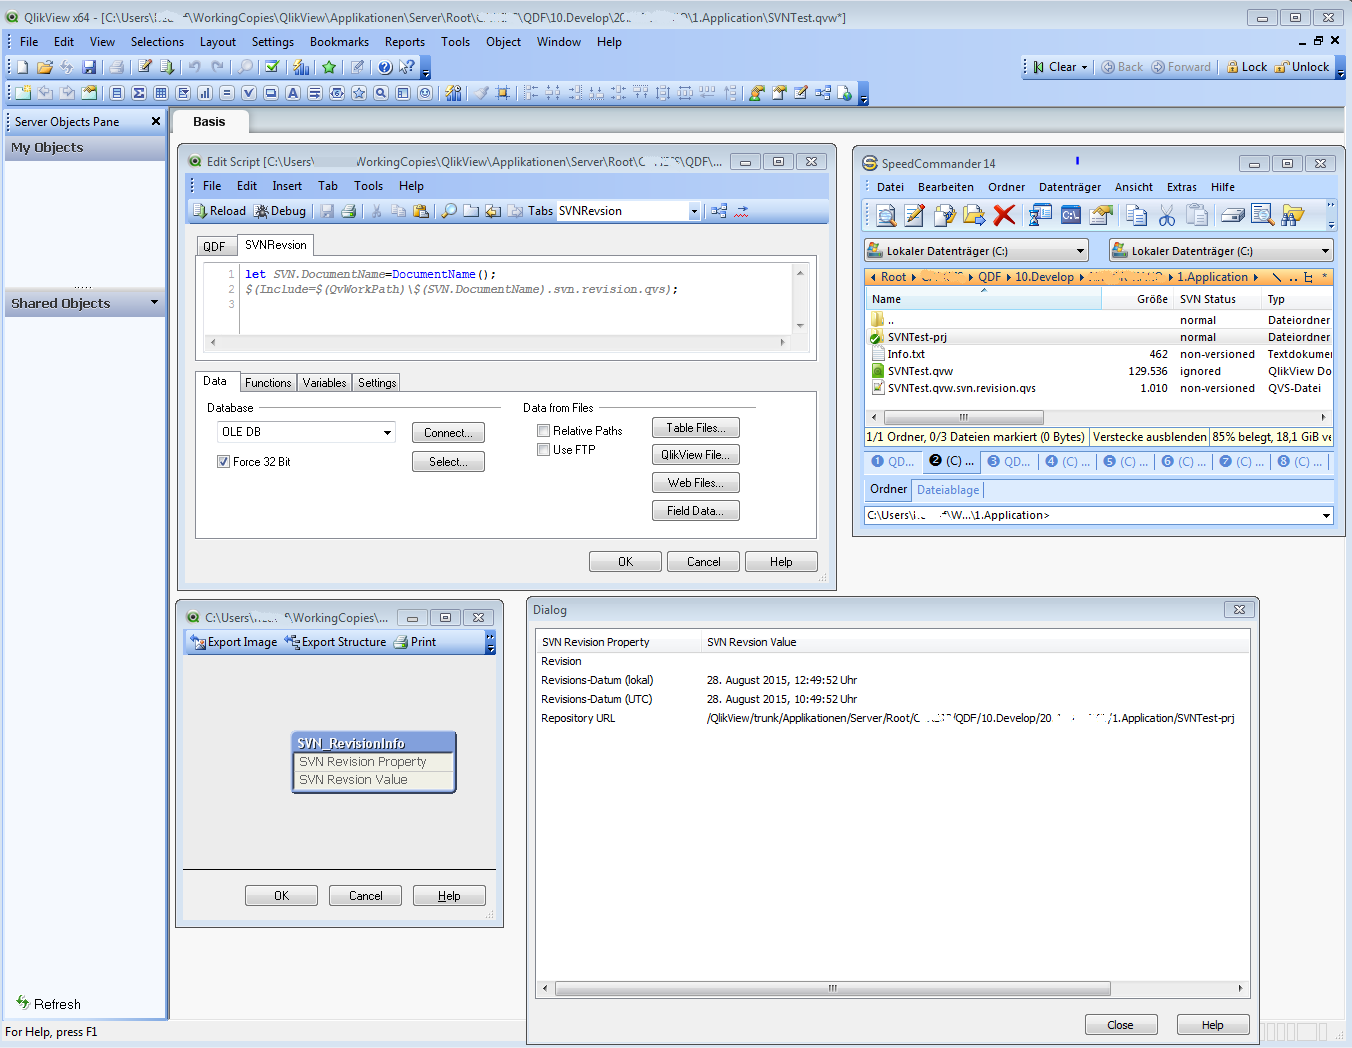Switch to the QDF script tab
The height and width of the screenshot is (1048, 1352).
point(214,246)
